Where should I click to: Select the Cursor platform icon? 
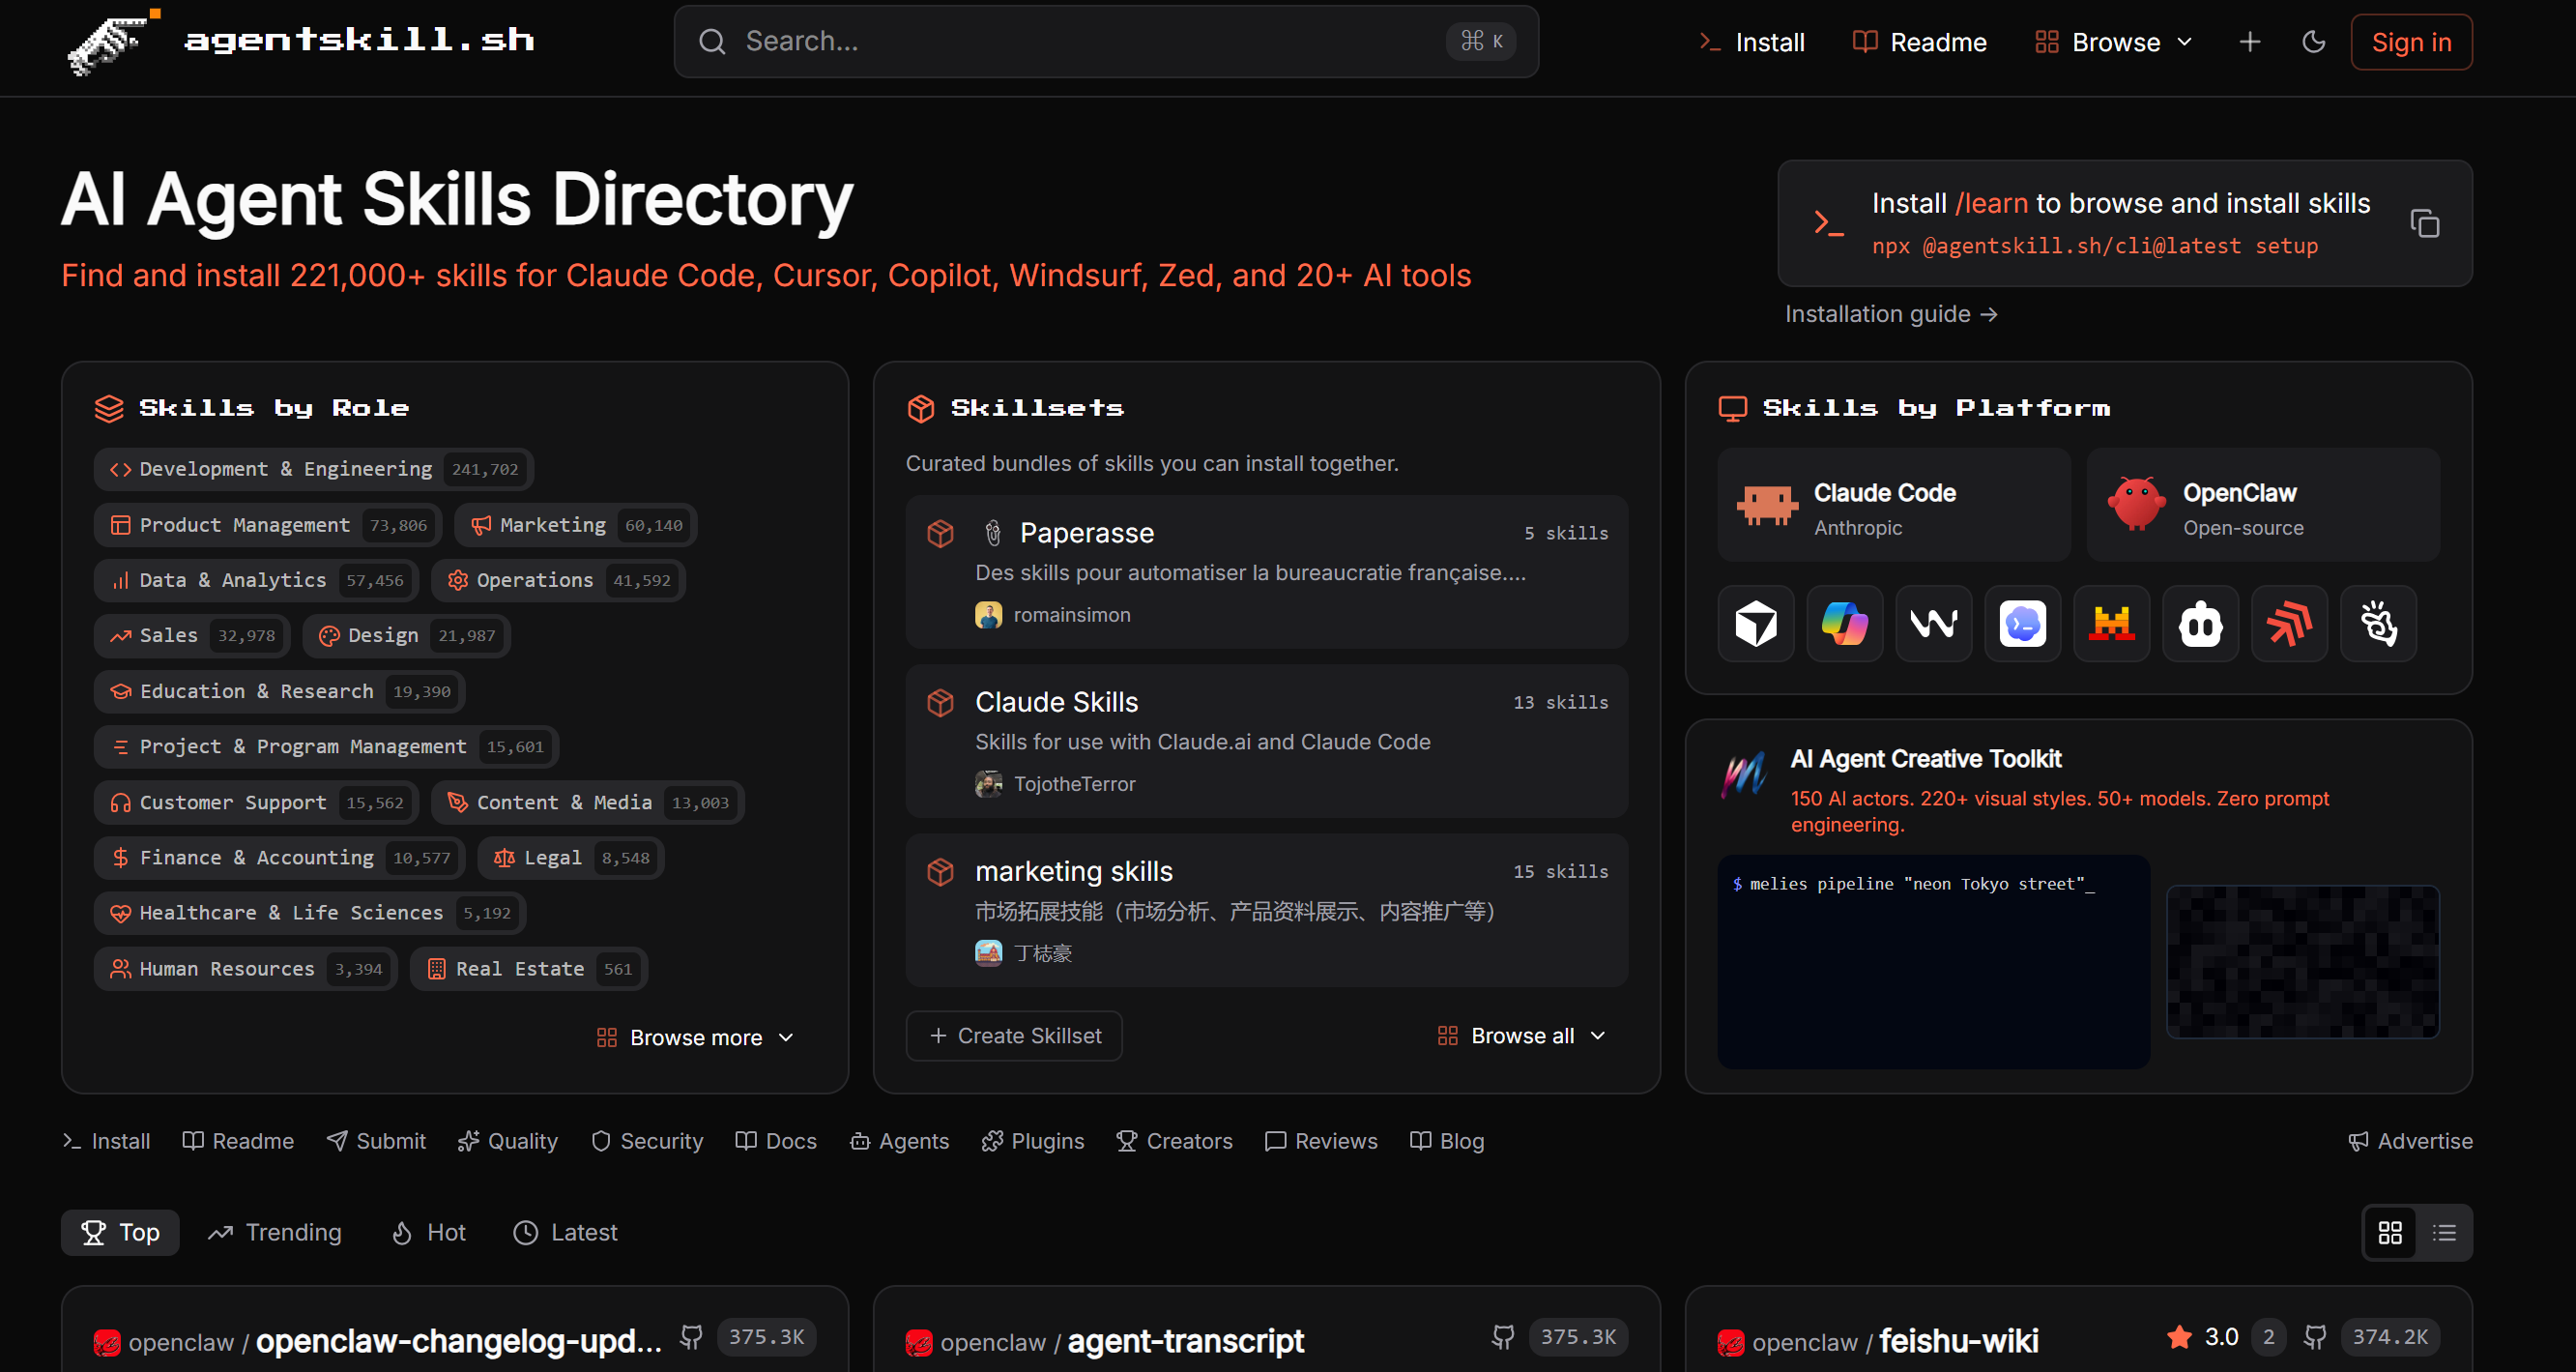click(1755, 623)
